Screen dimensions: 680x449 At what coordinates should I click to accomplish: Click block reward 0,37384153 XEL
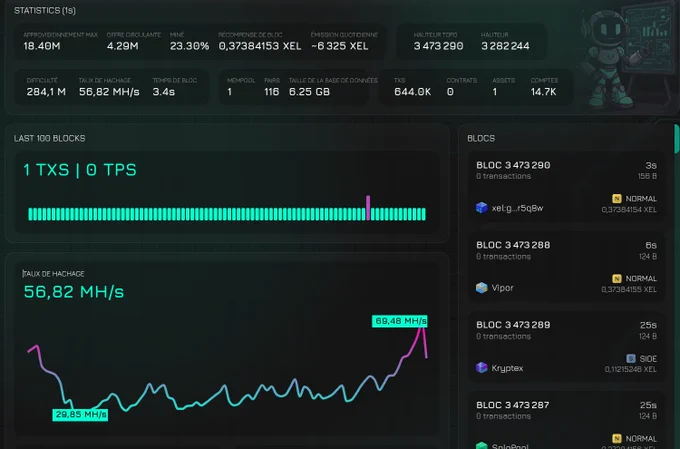[260, 46]
